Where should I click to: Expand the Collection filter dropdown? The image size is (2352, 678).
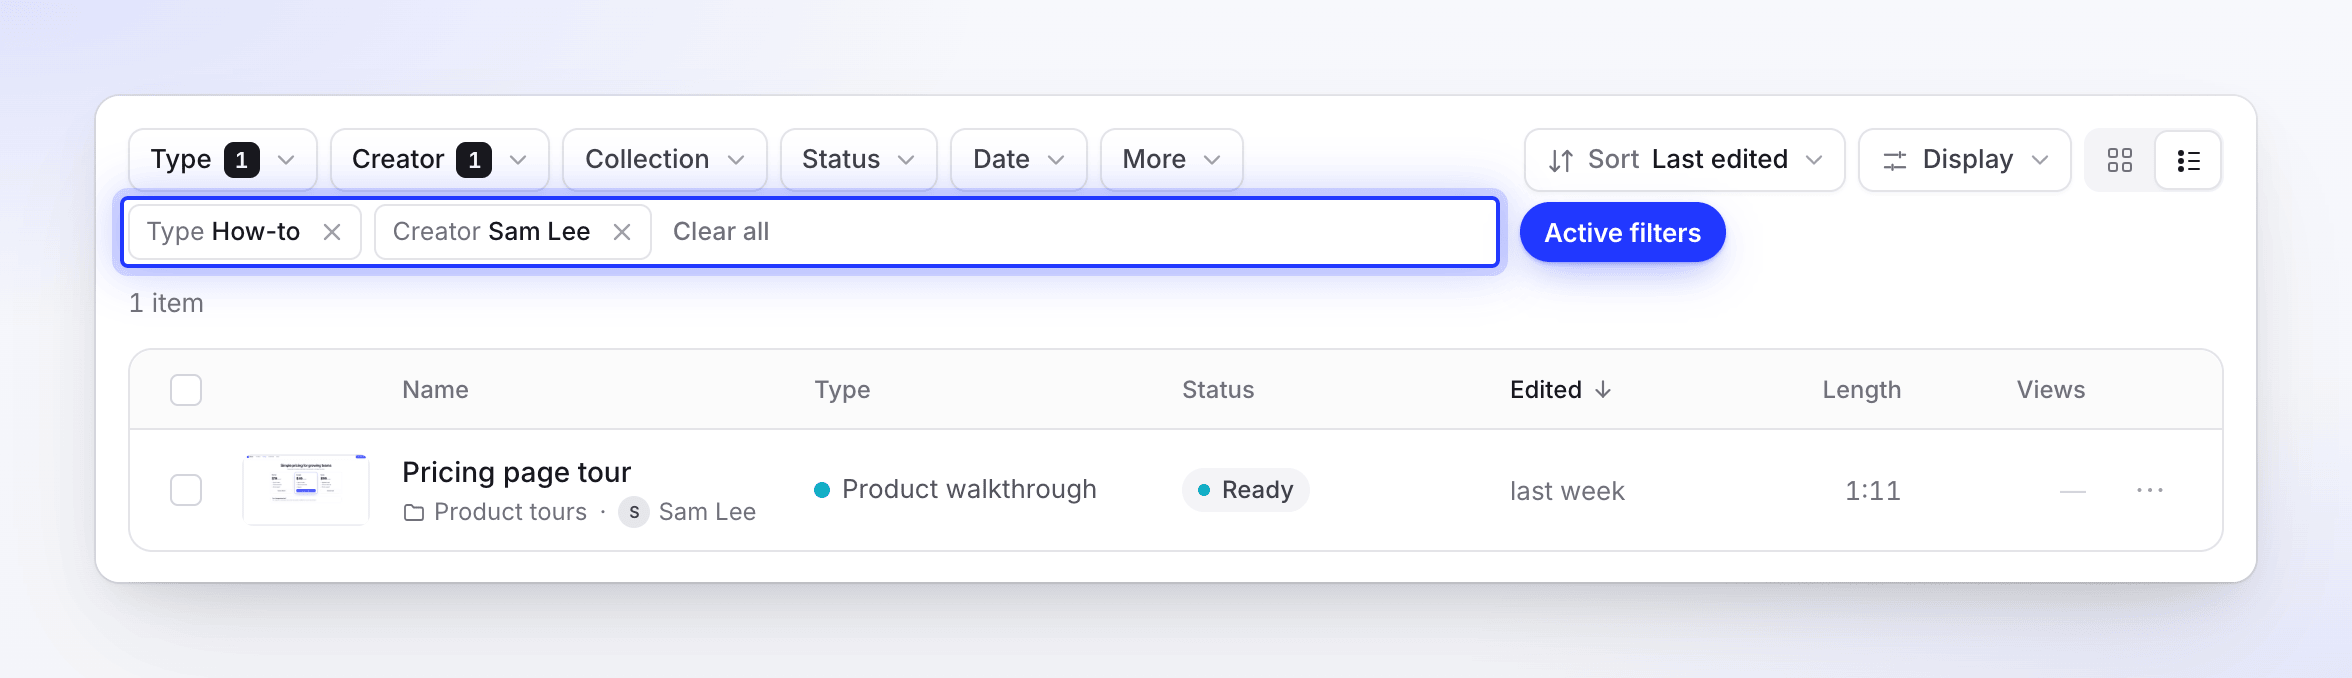(665, 160)
